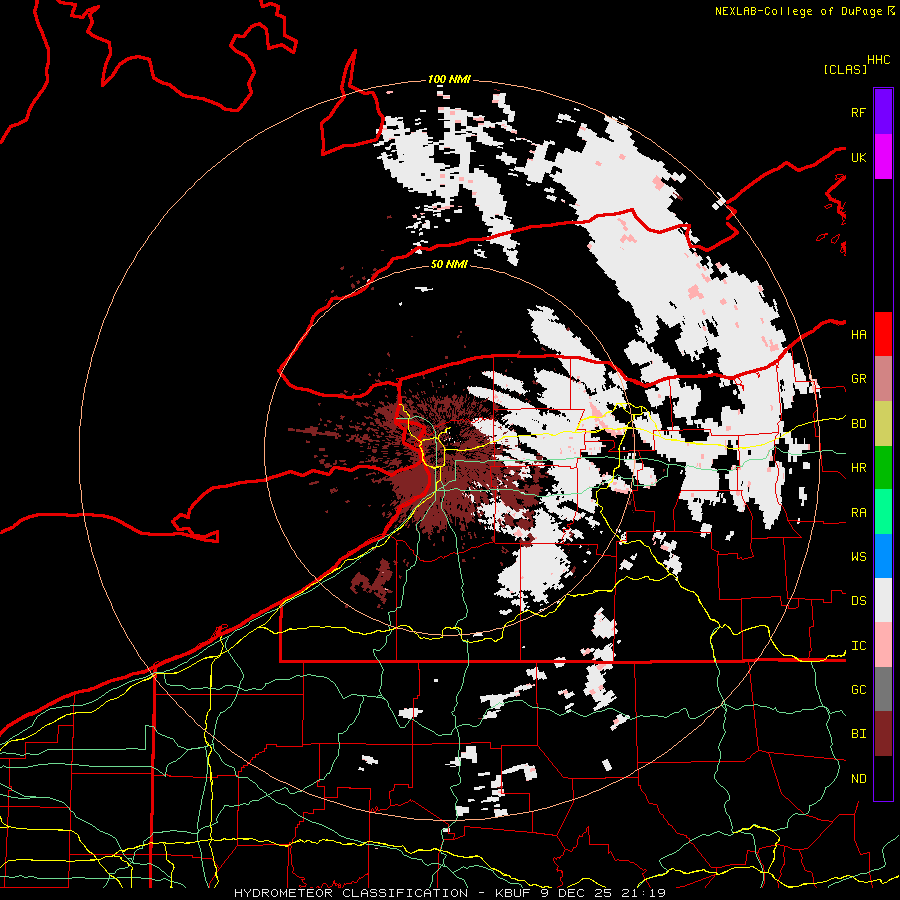Click the 50 NMI range ring label
The image size is (900, 900).
(x=449, y=264)
